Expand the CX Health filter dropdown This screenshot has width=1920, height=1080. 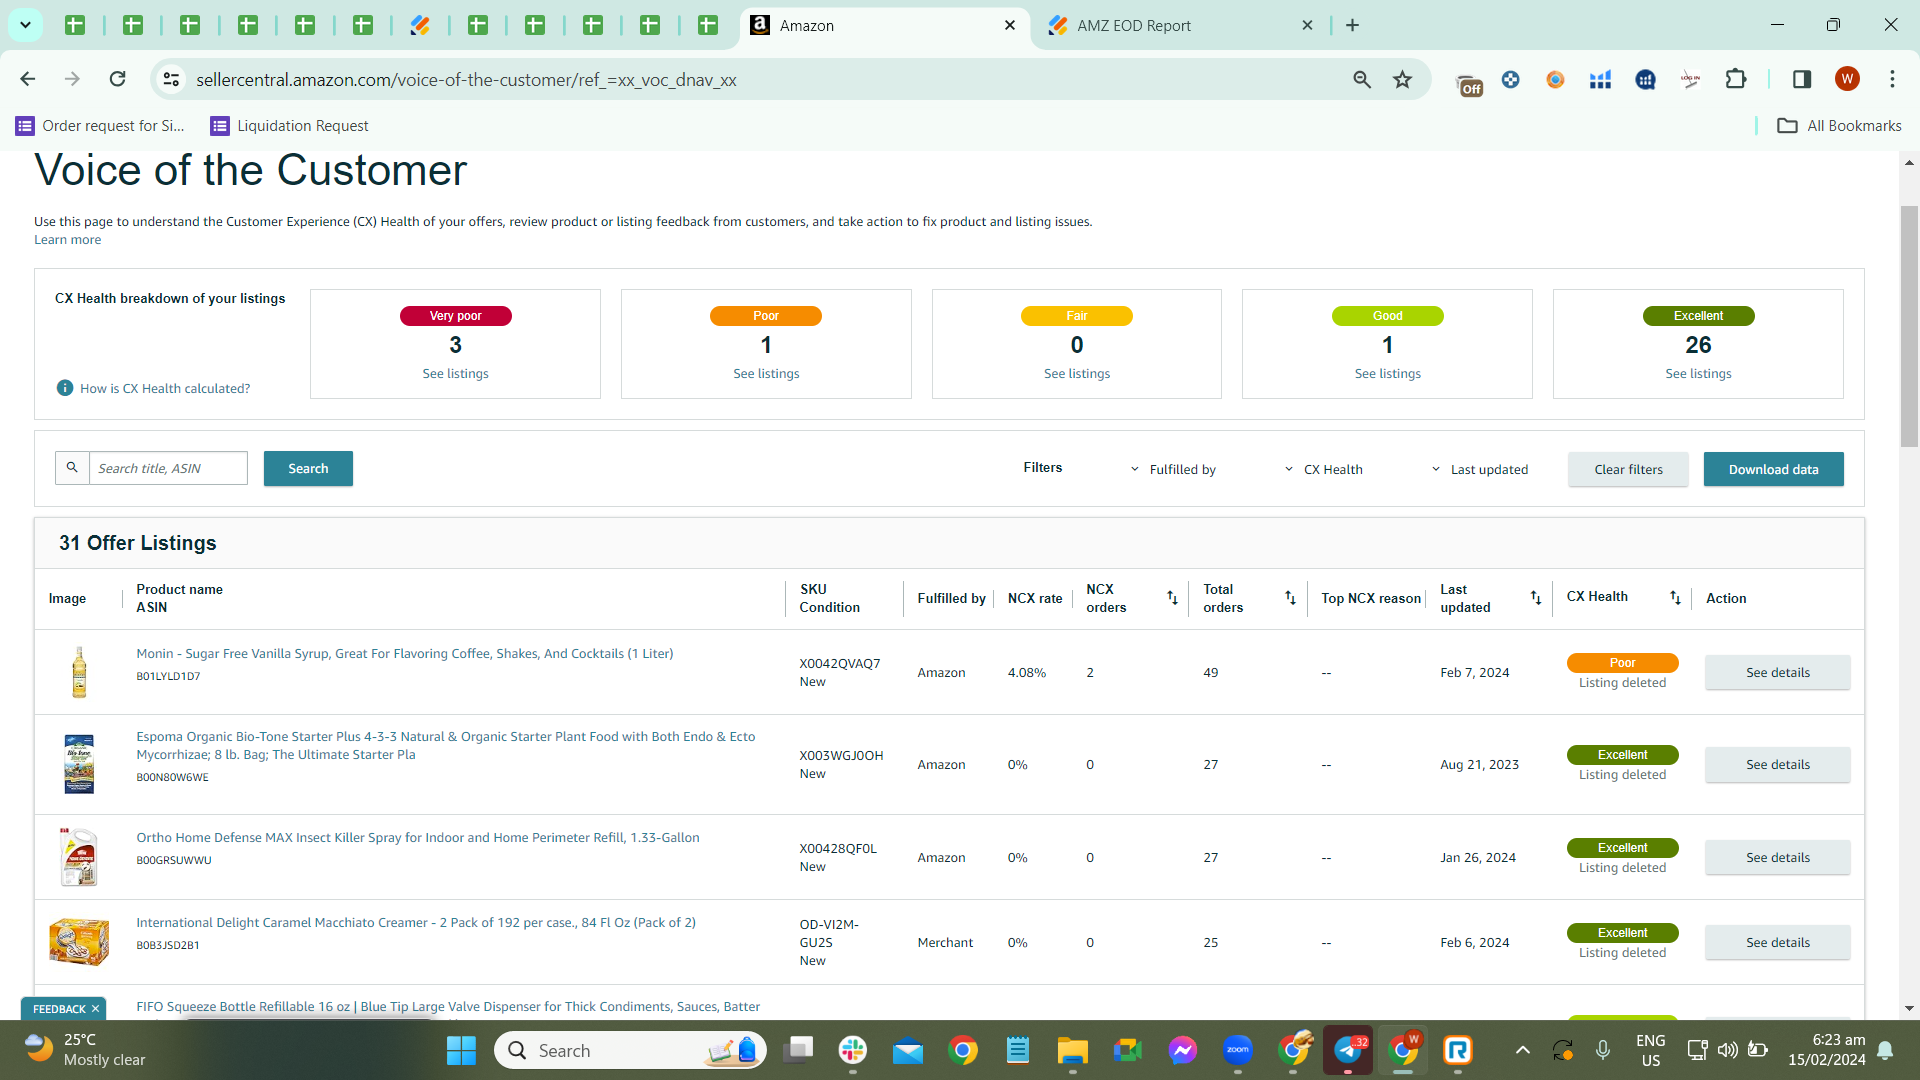[x=1323, y=470]
